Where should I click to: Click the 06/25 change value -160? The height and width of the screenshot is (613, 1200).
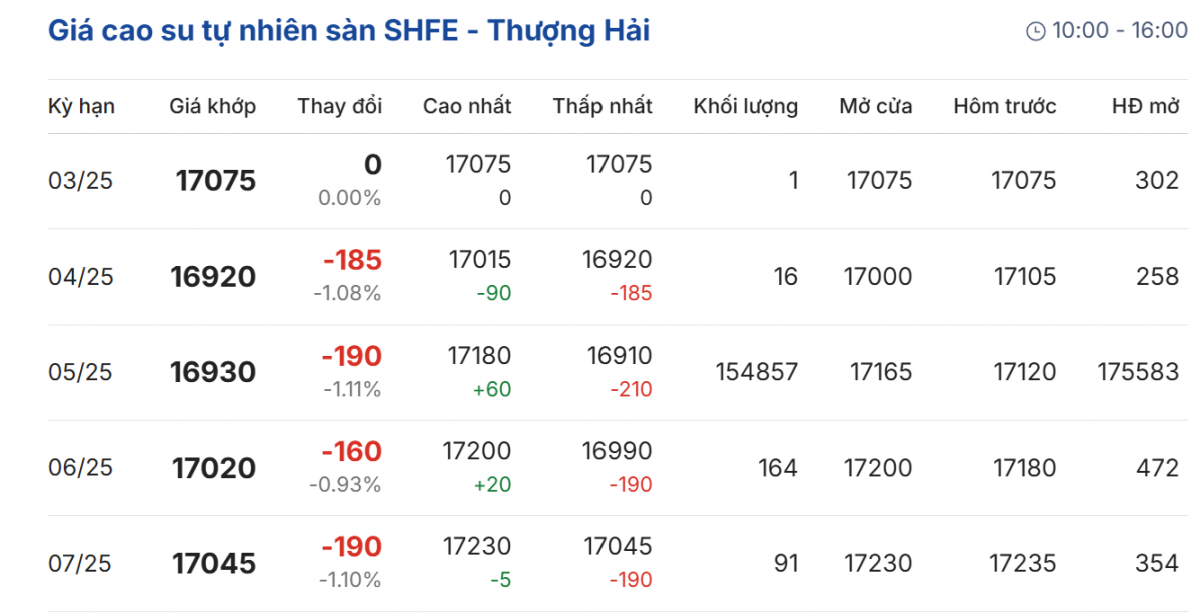tap(351, 452)
